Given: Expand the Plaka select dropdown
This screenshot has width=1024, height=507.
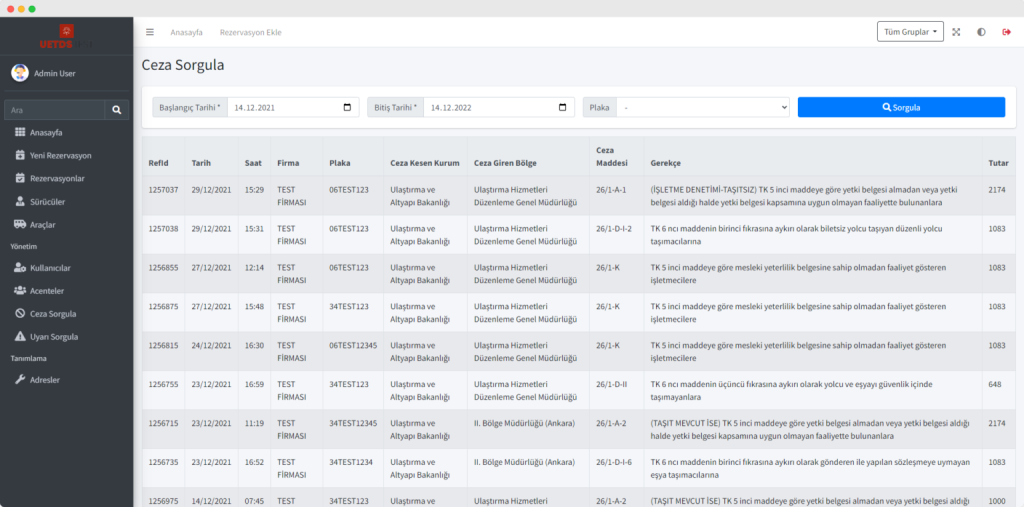Looking at the screenshot, I should tap(703, 107).
